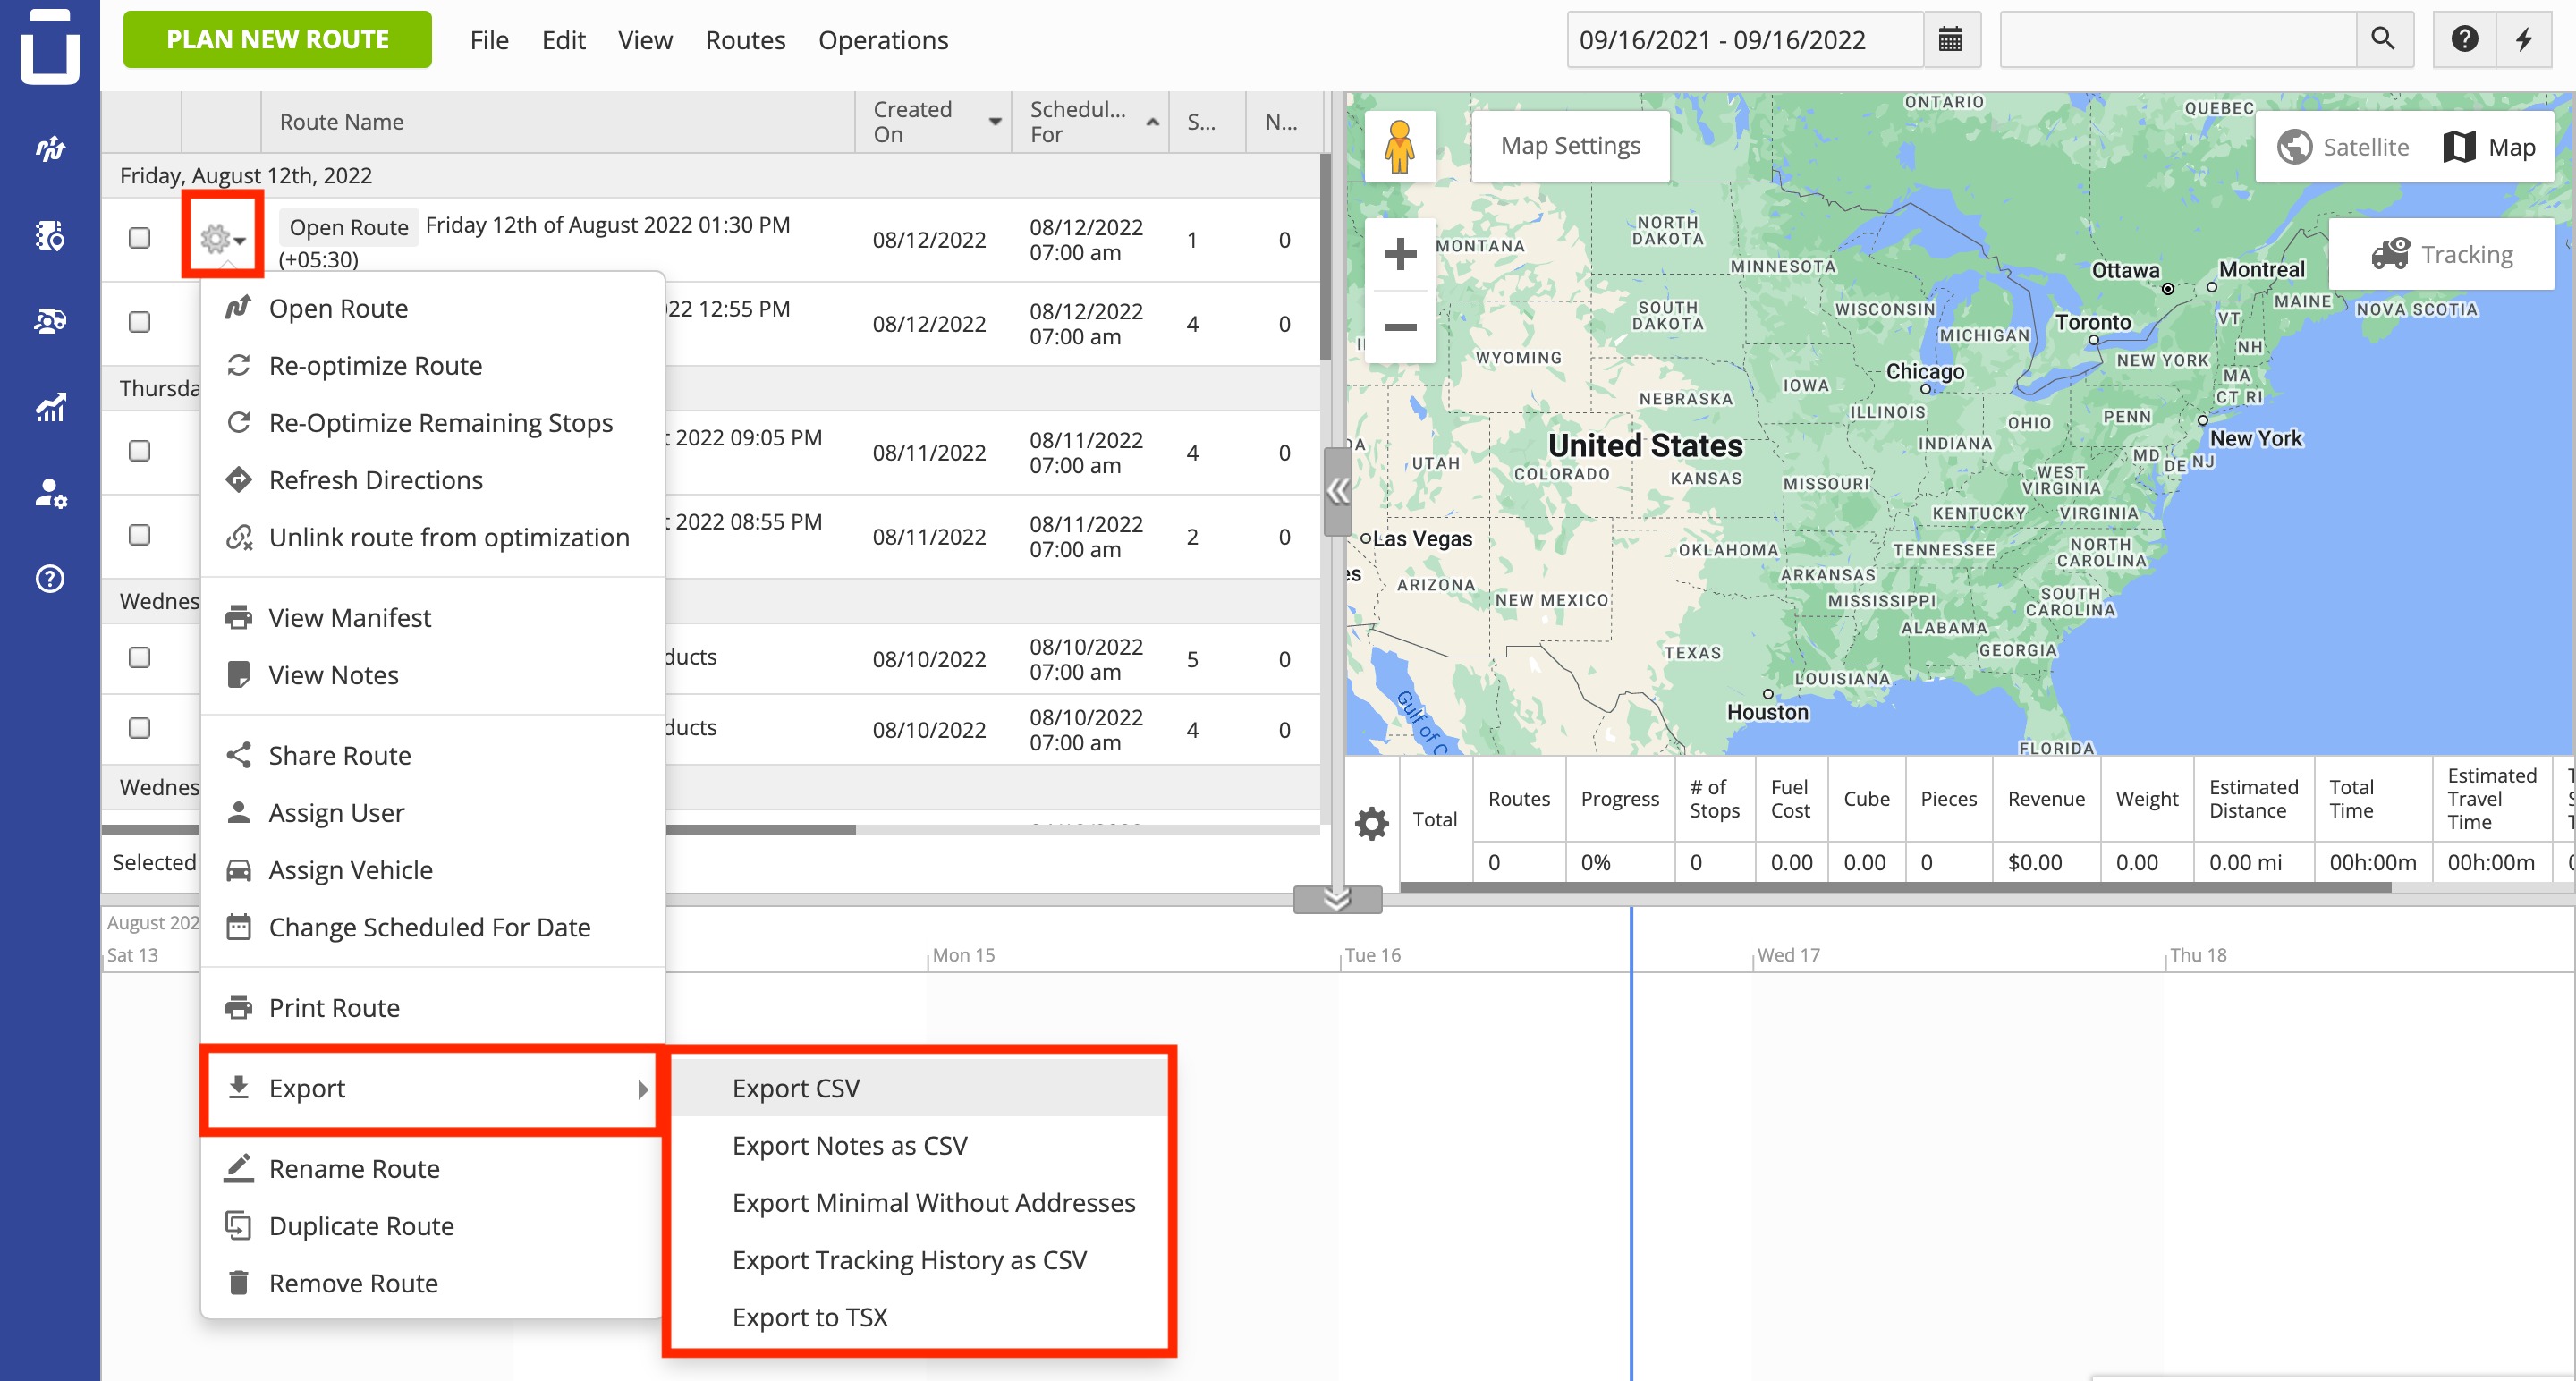Image resolution: width=2576 pixels, height=1381 pixels.
Task: Select Export CSV in the submenu
Action: click(x=918, y=1088)
